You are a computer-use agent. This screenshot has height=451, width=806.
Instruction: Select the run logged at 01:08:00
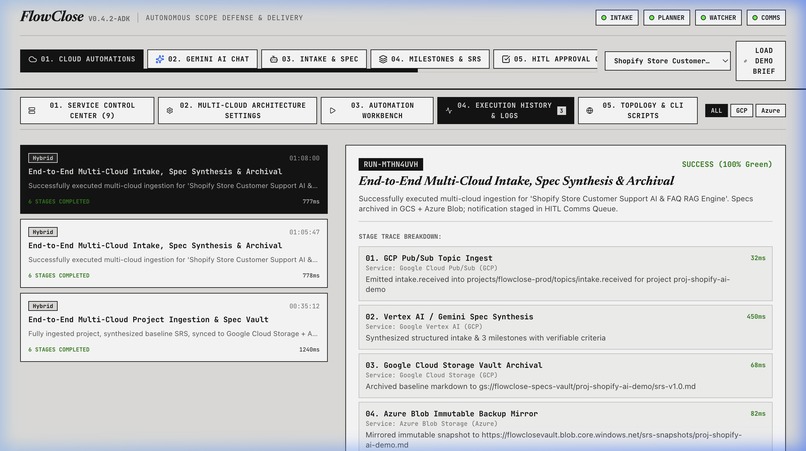click(x=174, y=179)
